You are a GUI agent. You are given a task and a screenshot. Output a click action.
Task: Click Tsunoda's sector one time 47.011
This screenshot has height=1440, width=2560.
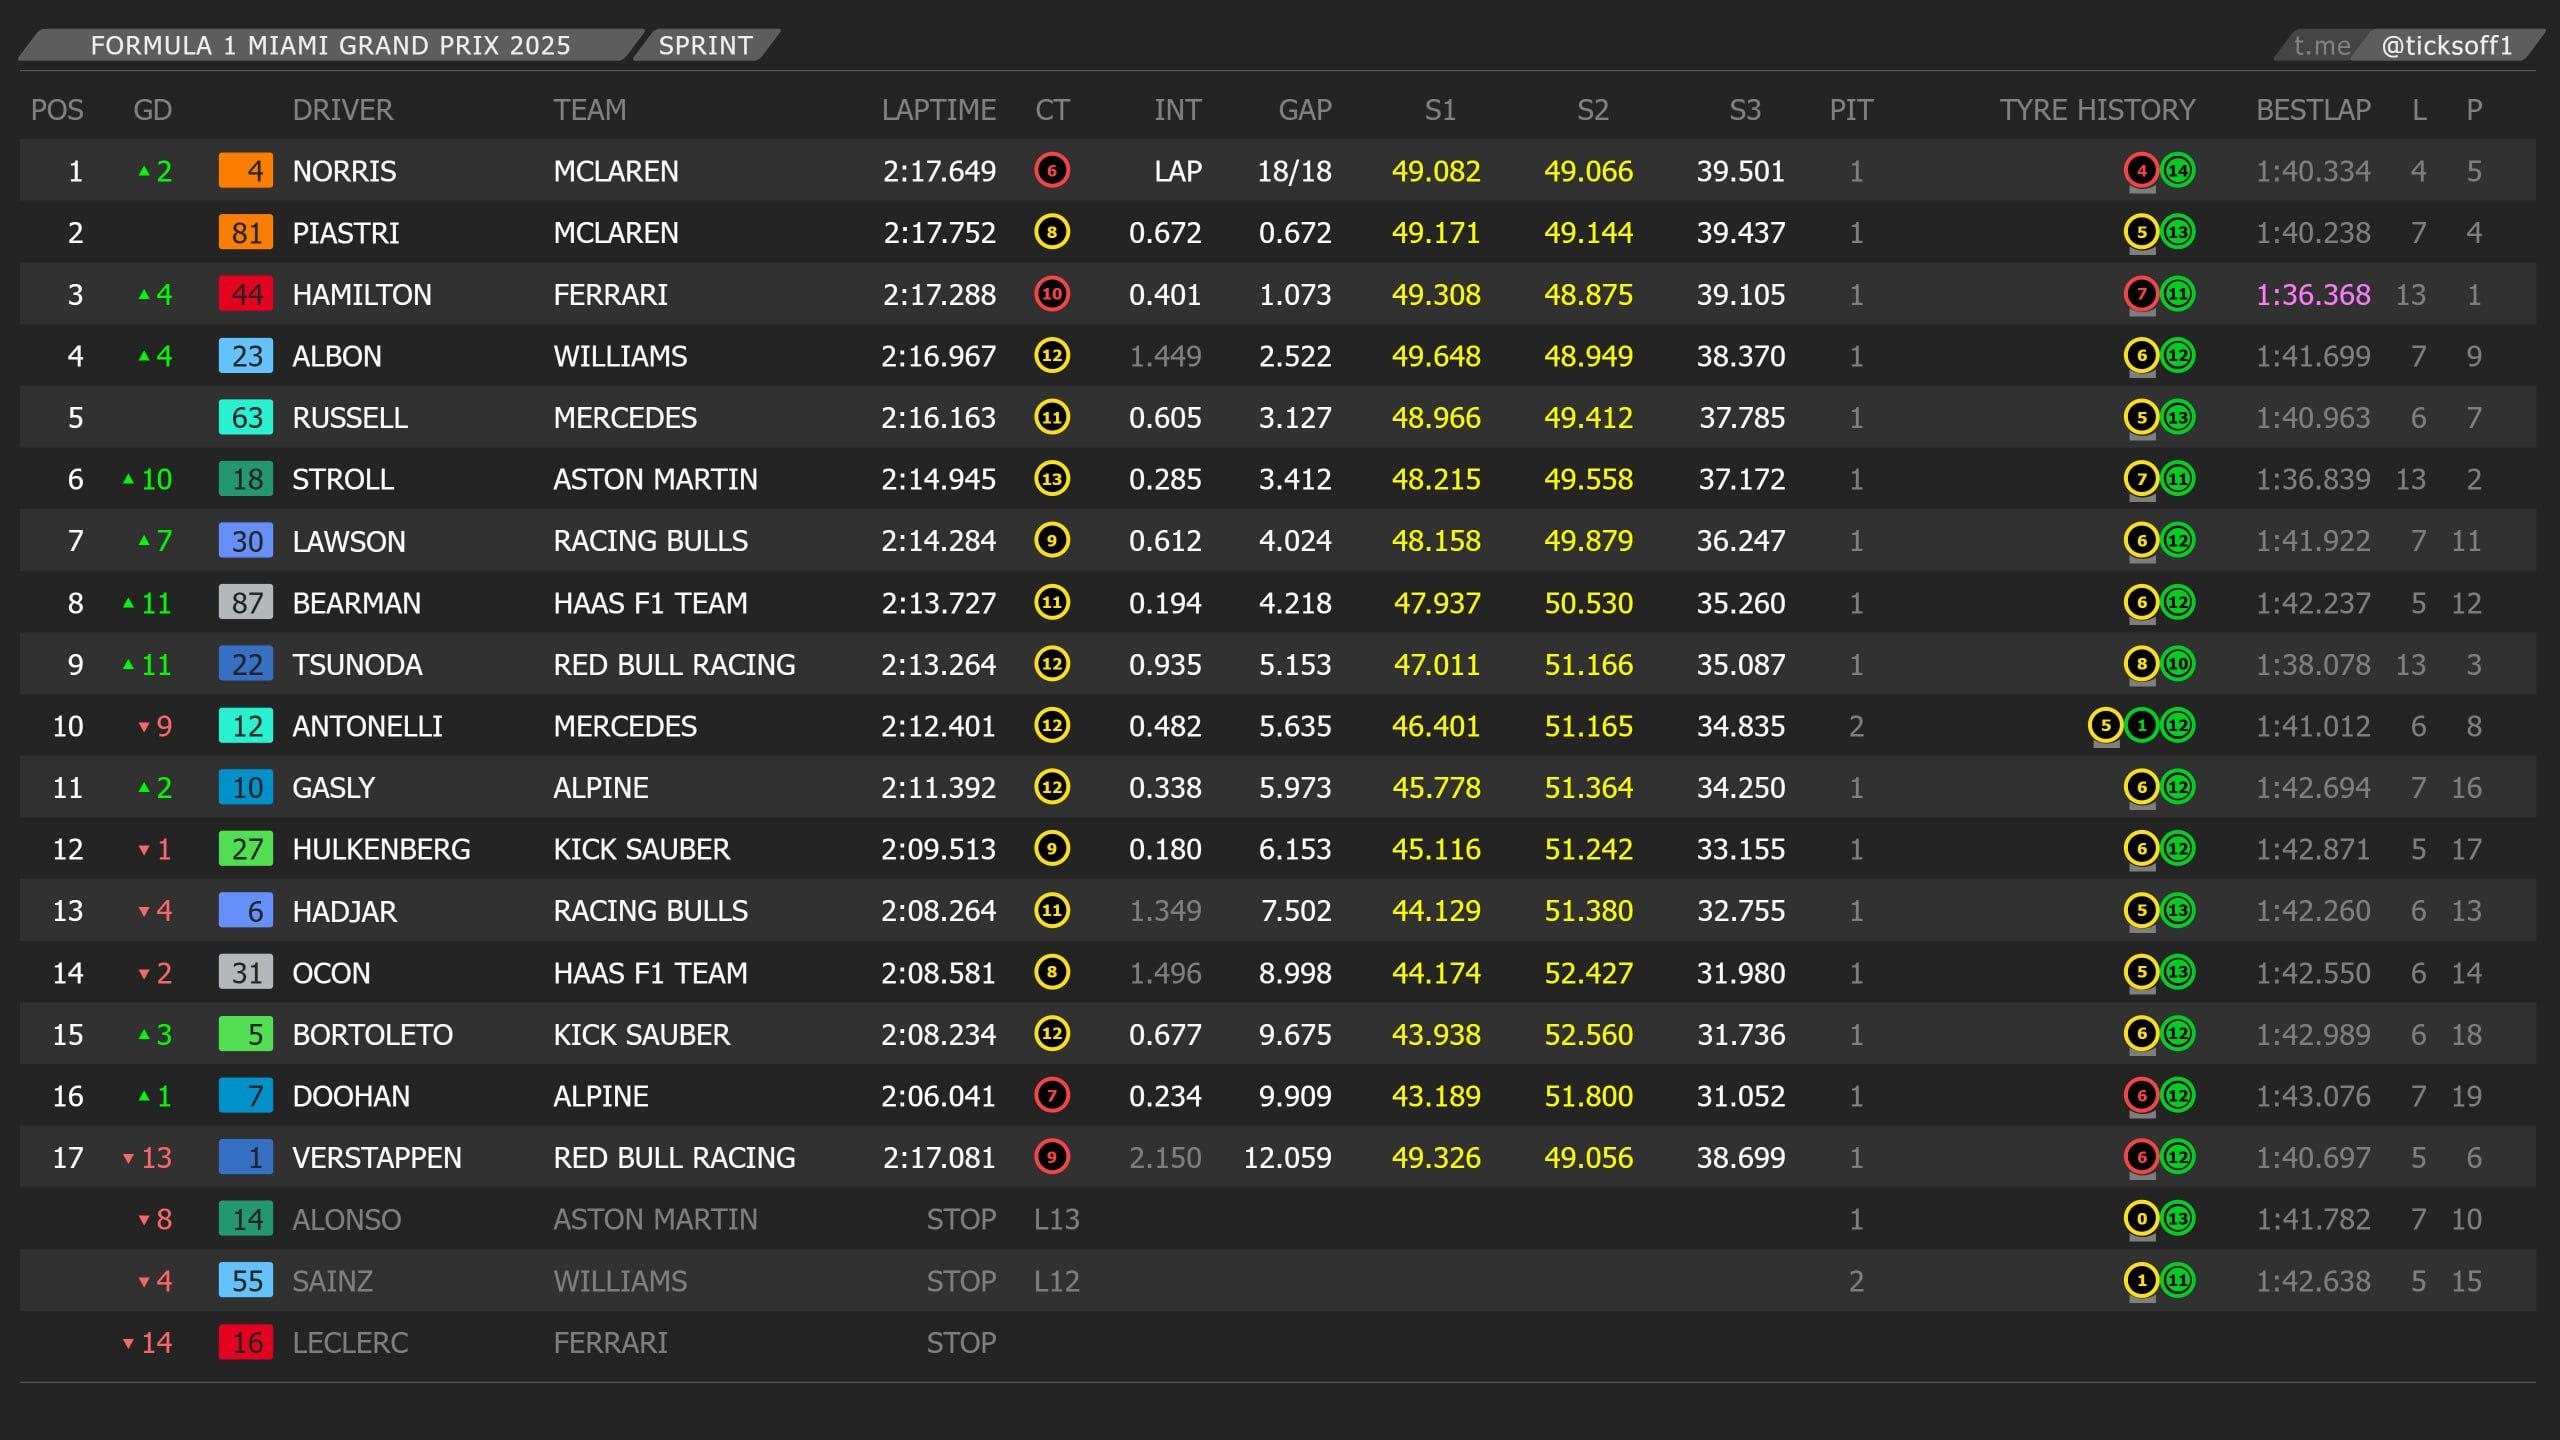click(x=1436, y=664)
